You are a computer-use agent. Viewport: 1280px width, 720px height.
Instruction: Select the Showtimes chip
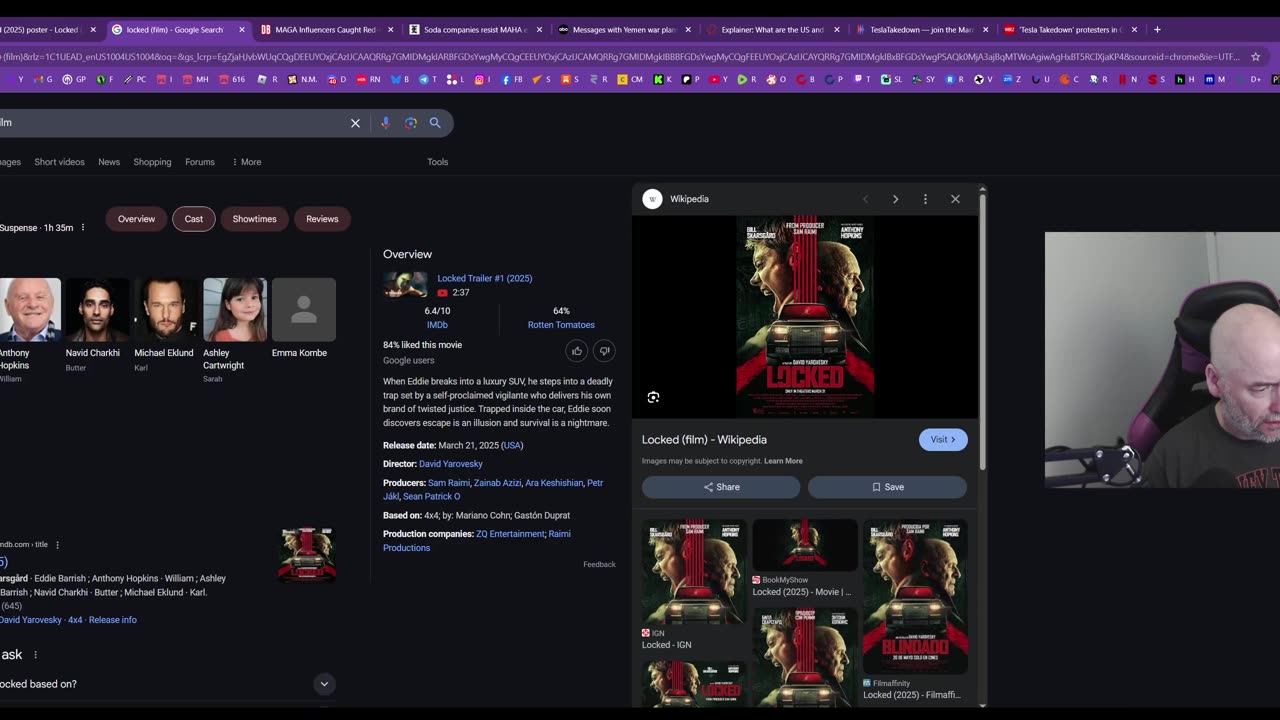click(x=255, y=219)
